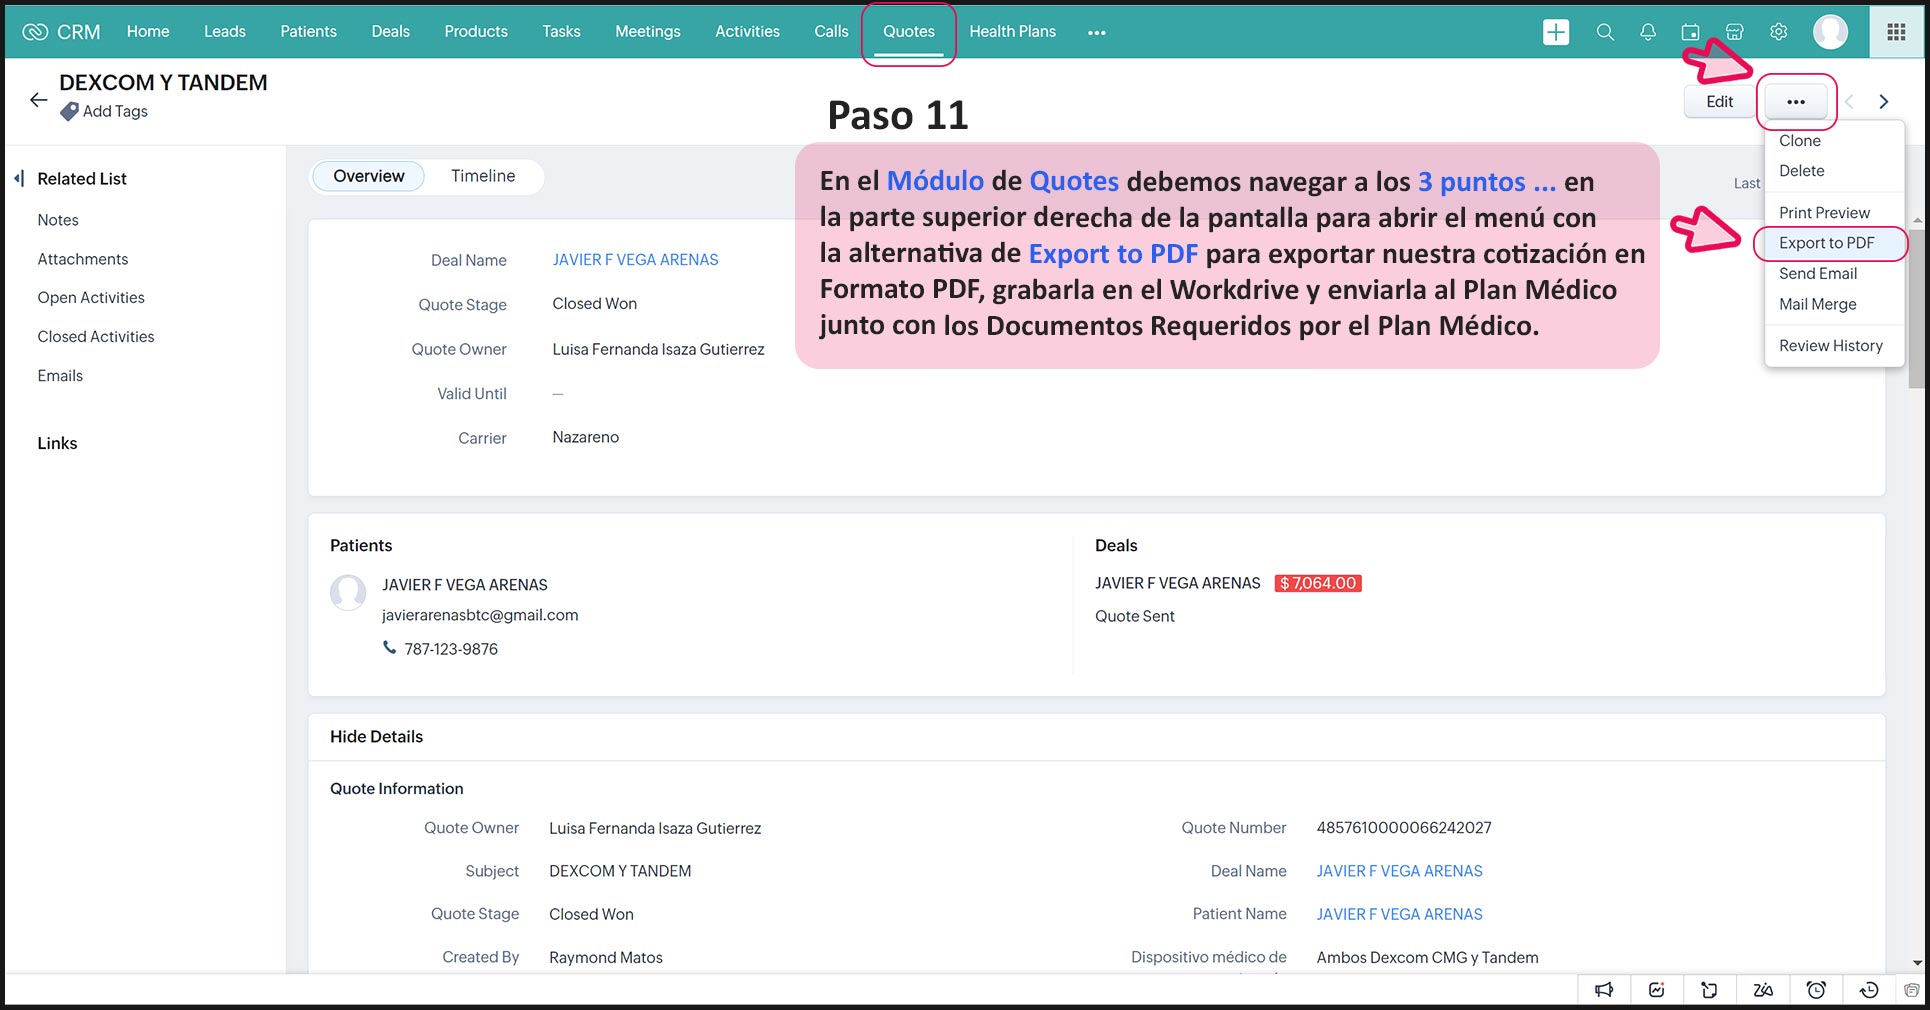Select Export to PDF from menu

(x=1826, y=243)
